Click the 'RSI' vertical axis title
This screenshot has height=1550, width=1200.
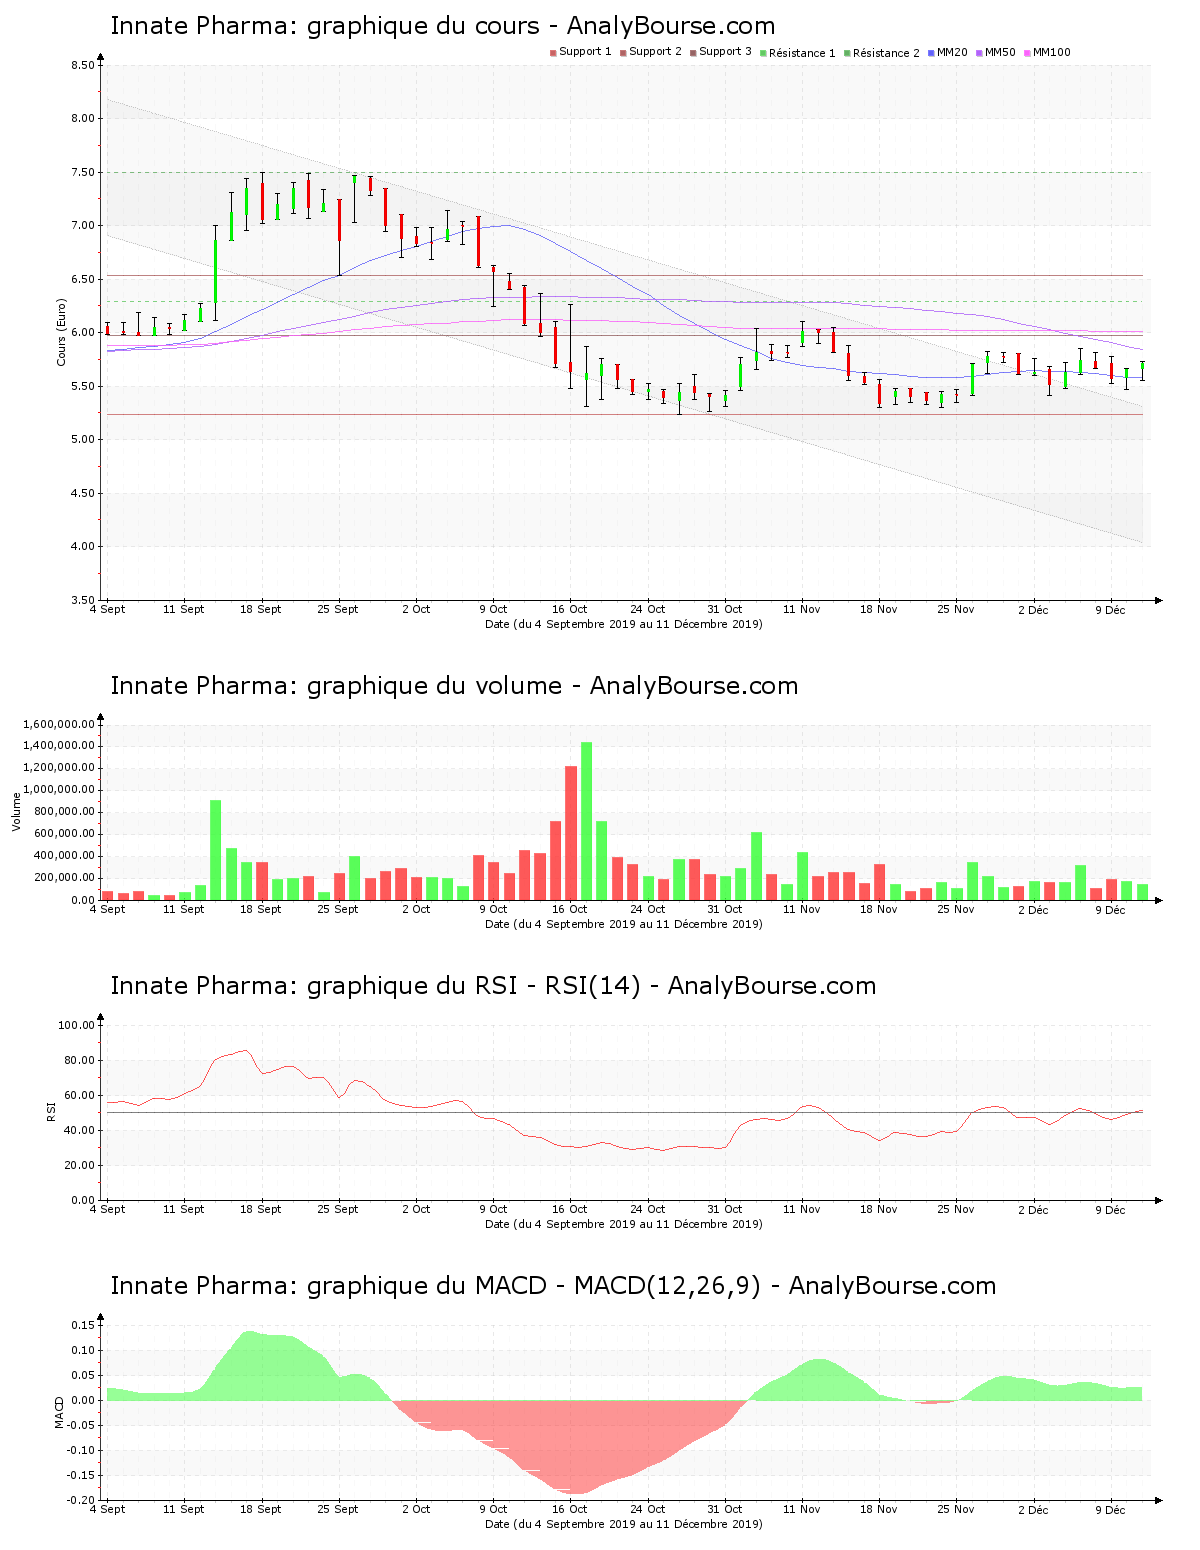(50, 1111)
